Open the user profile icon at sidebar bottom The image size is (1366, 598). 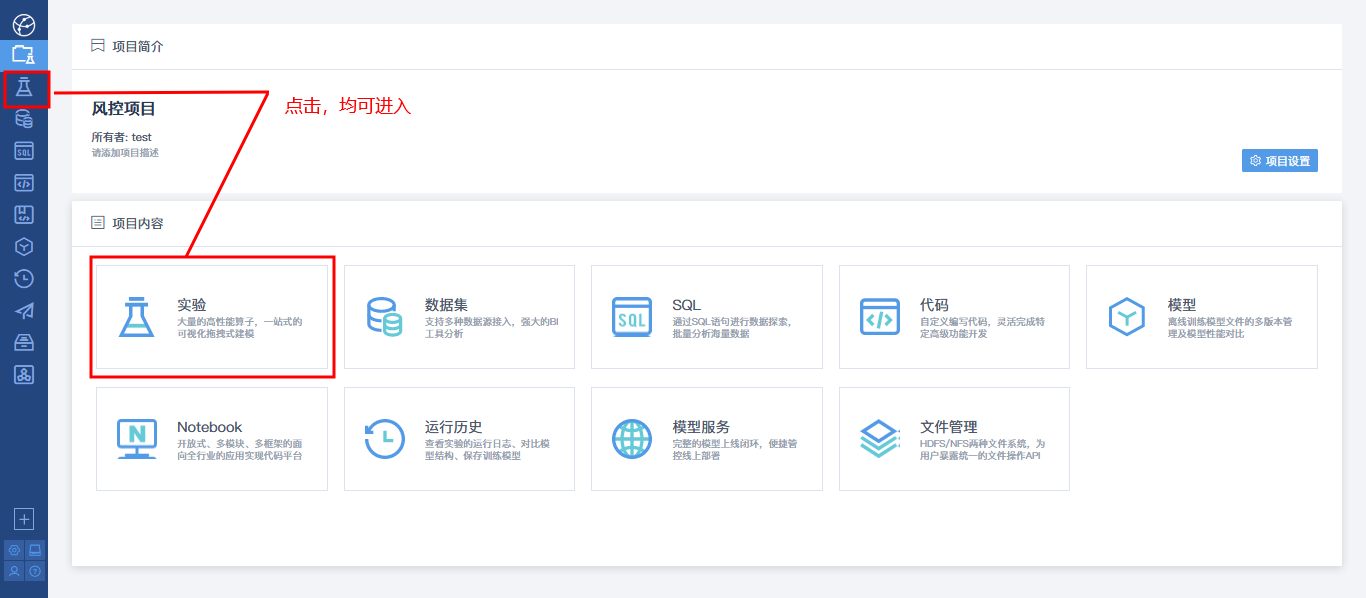click(x=14, y=571)
